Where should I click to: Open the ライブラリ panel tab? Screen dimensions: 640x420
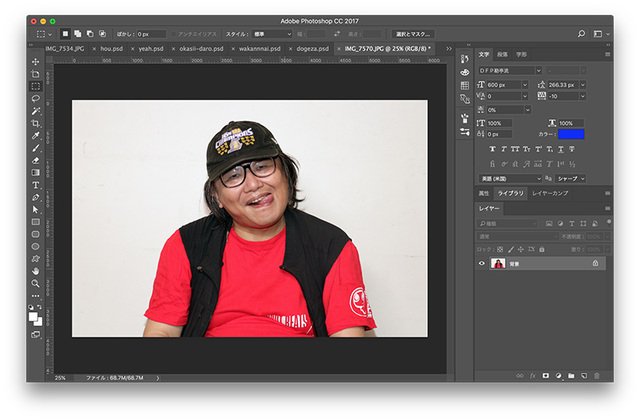(x=510, y=192)
